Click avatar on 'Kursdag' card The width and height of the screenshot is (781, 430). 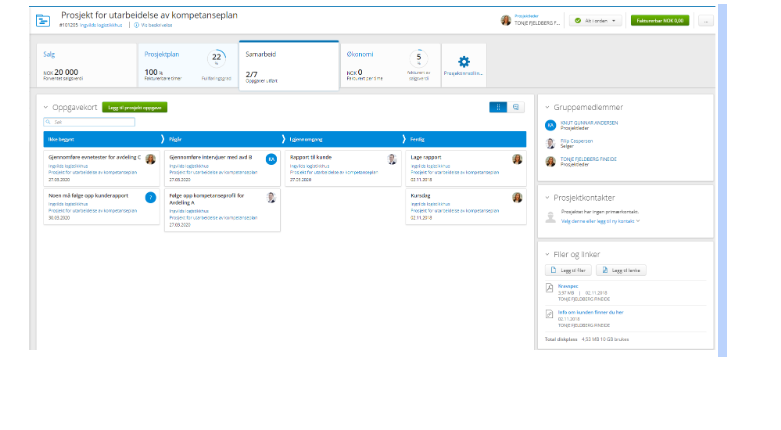[517, 198]
